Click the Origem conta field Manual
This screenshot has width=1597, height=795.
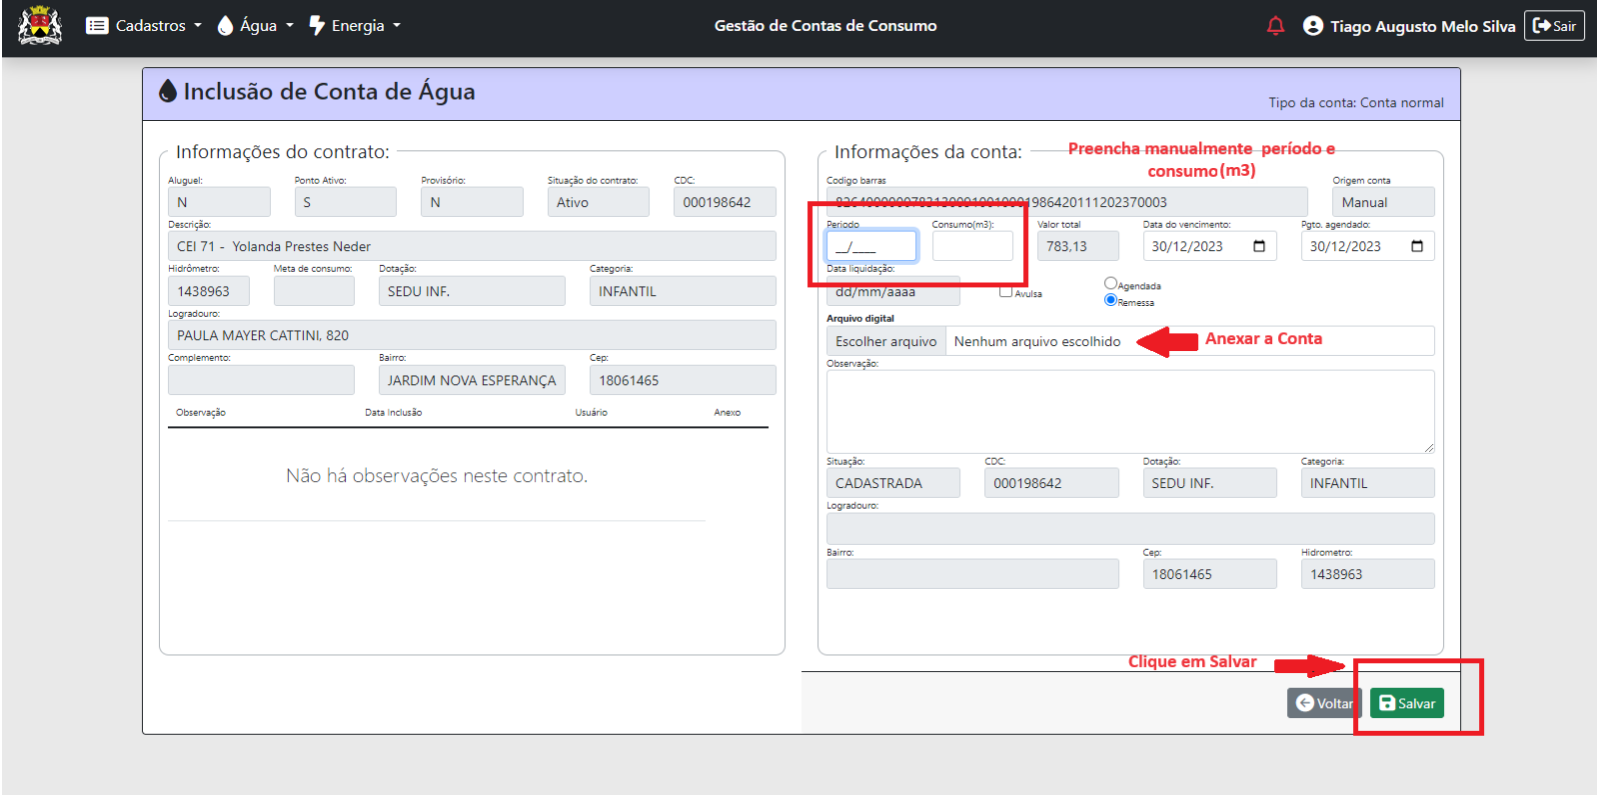[1383, 202]
